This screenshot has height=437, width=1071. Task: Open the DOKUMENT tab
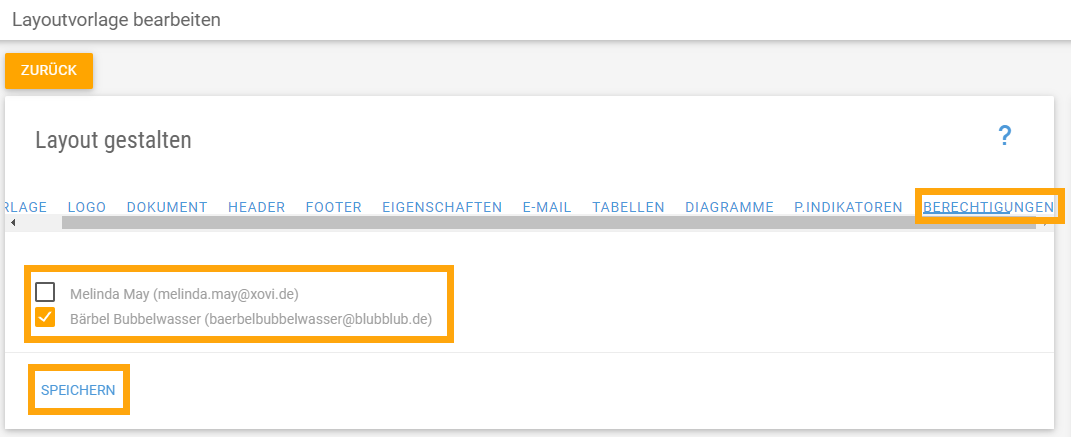pos(167,207)
